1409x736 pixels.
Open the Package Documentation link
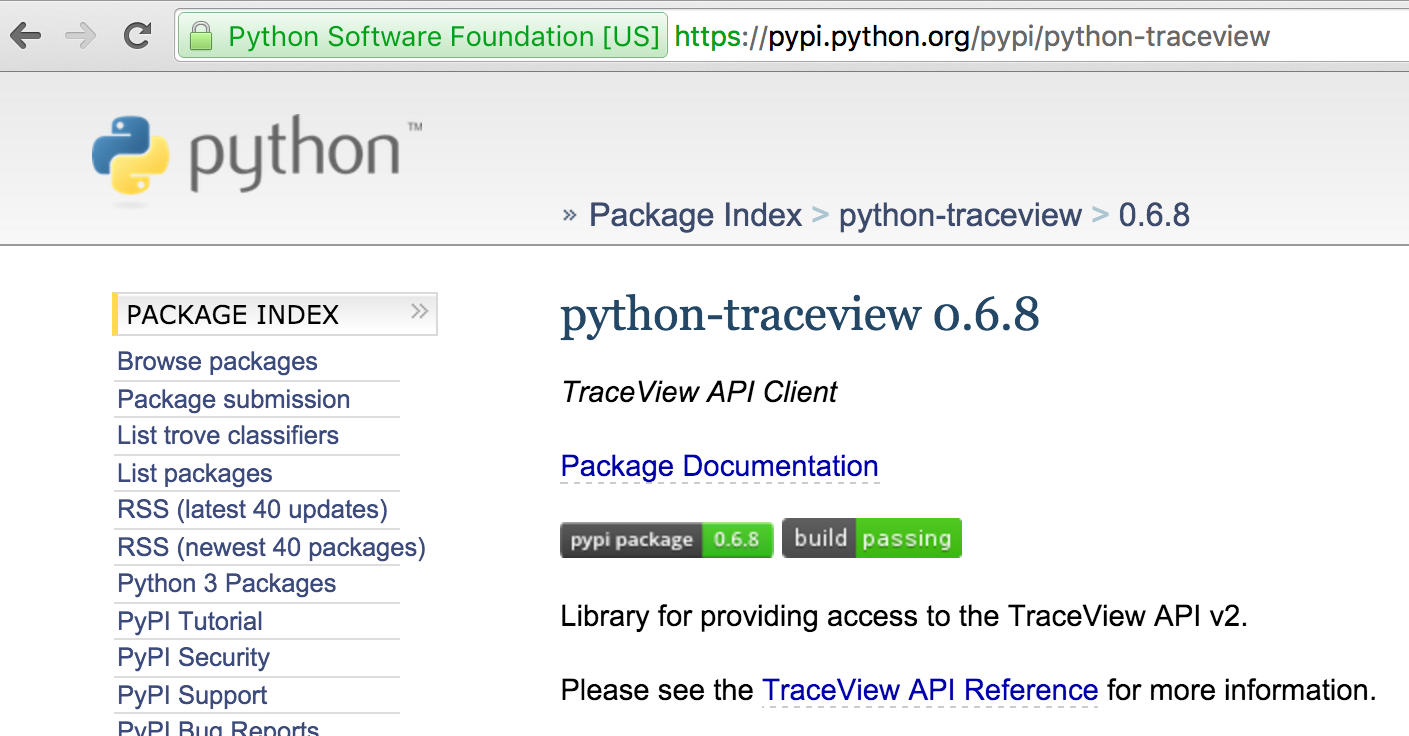coord(719,466)
